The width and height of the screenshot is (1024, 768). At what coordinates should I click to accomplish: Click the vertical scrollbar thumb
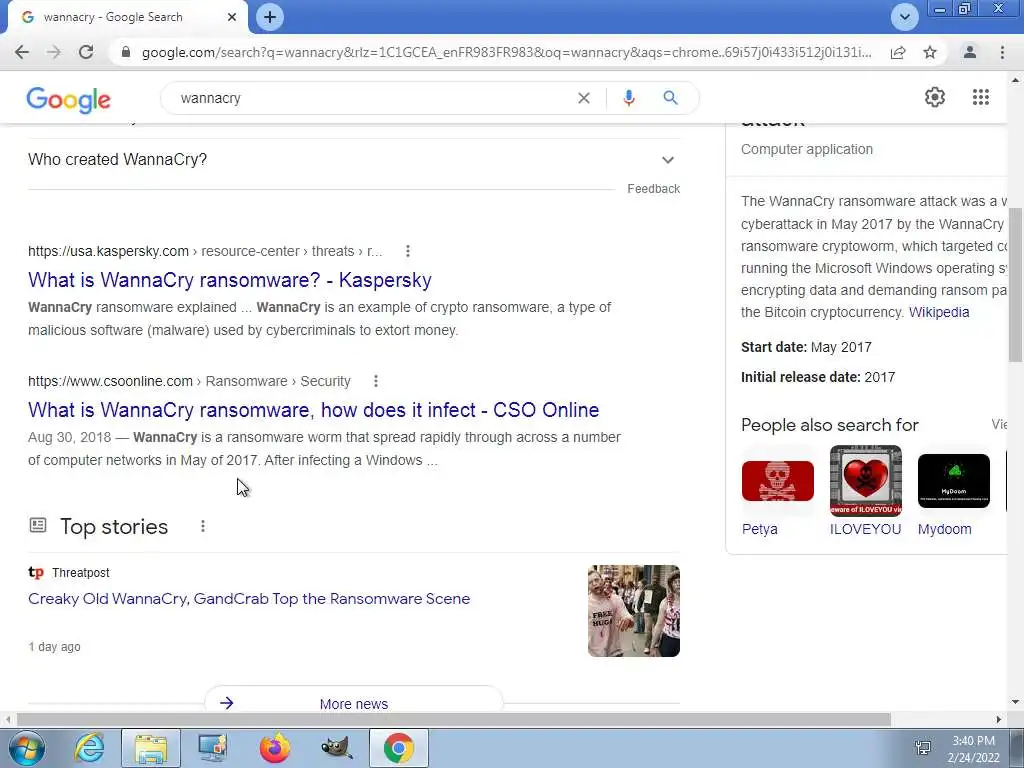(1015, 284)
